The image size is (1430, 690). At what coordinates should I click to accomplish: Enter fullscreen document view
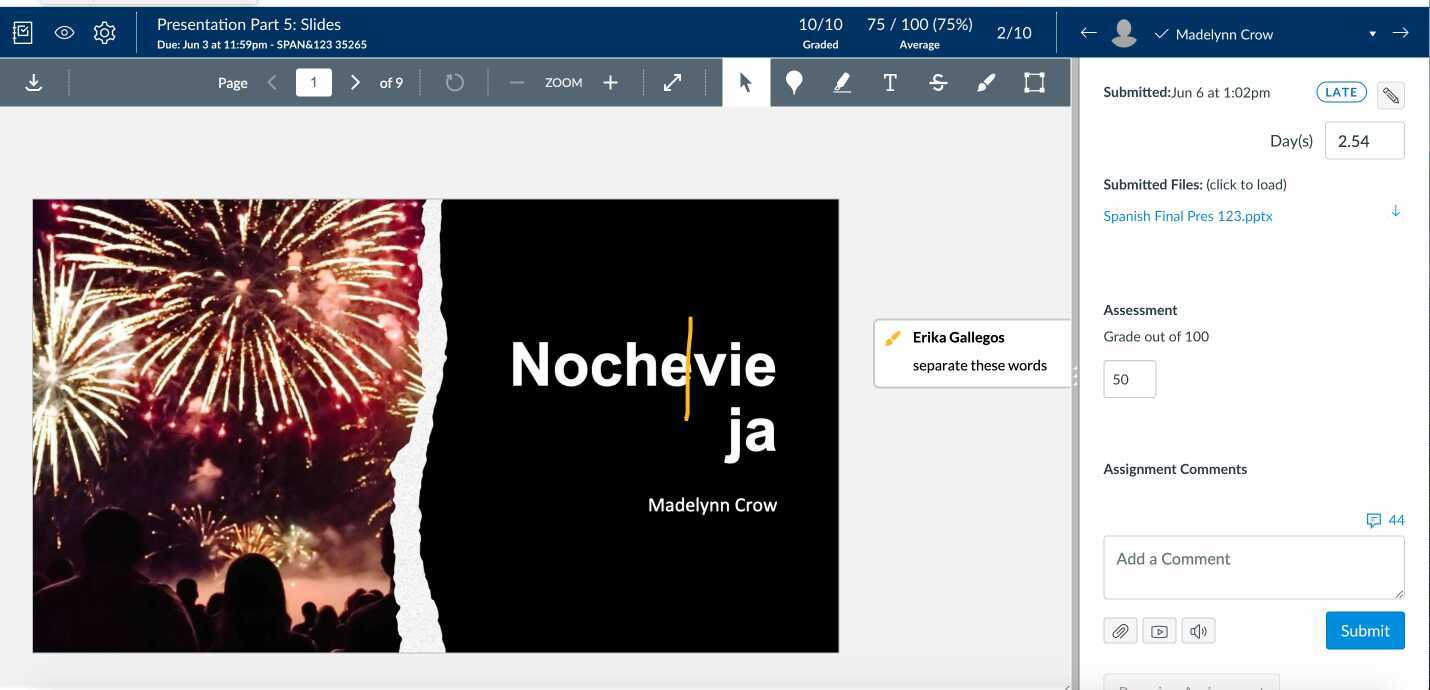(673, 82)
